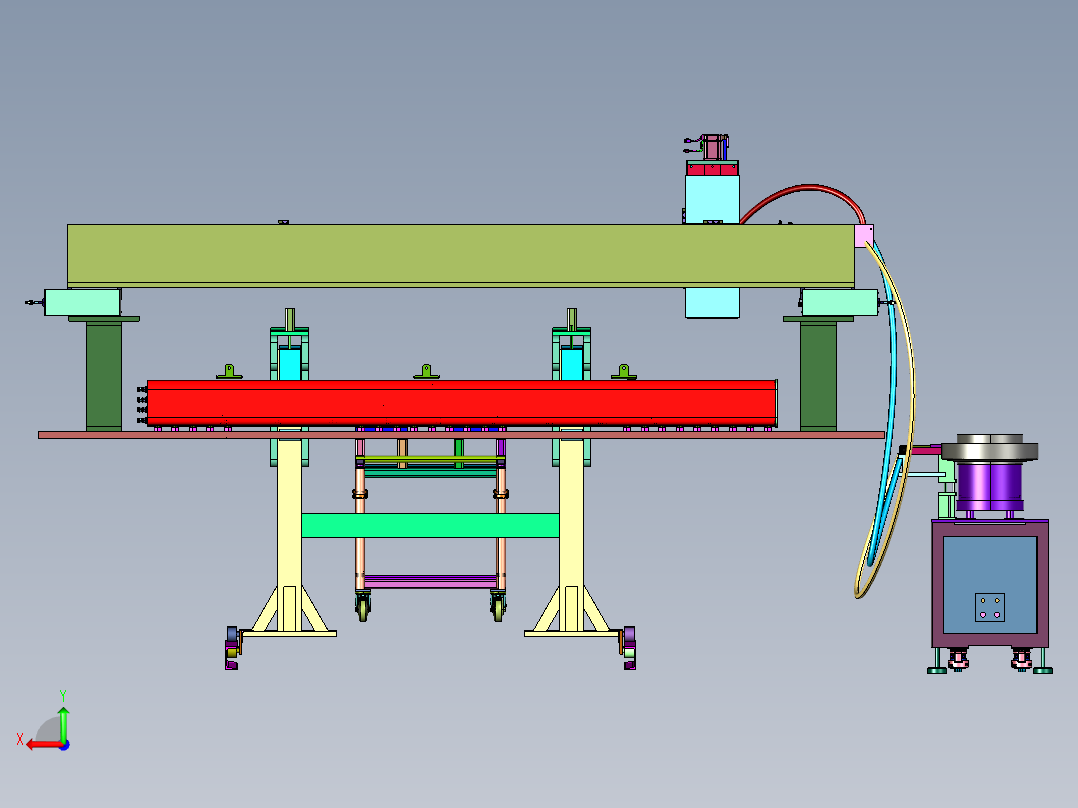
Task: Select the long olive green top beam
Action: pos(461,254)
